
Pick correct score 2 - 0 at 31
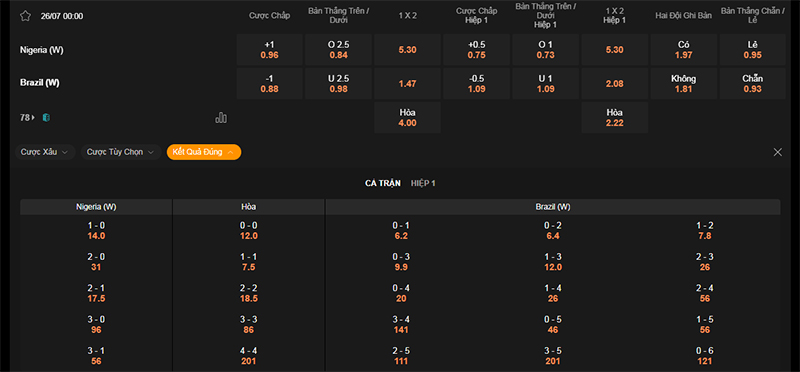click(x=96, y=262)
